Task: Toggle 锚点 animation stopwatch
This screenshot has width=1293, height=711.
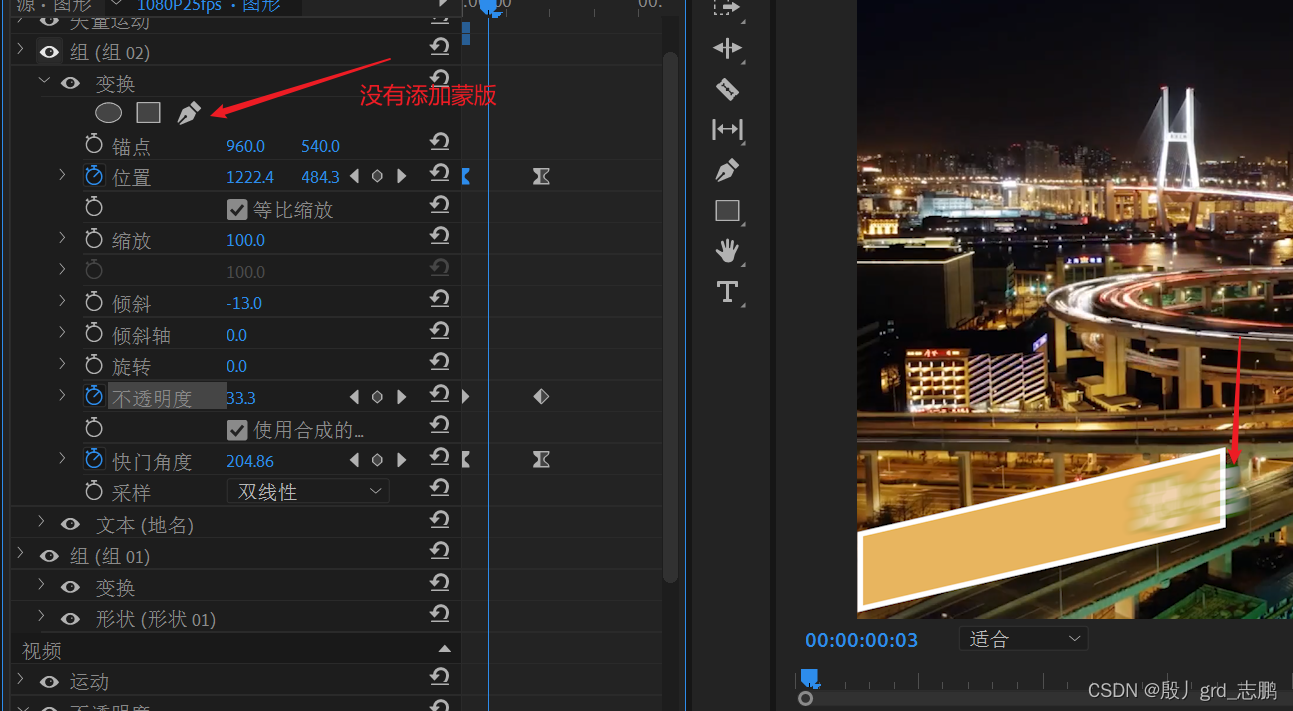Action: click(x=94, y=144)
